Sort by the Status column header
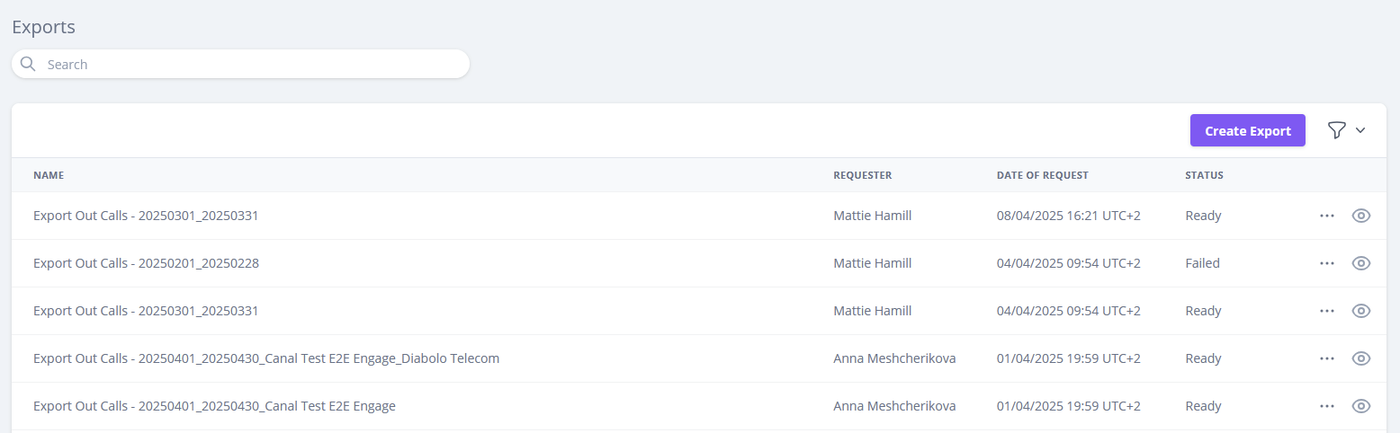Viewport: 1400px width, 433px height. pos(1204,175)
